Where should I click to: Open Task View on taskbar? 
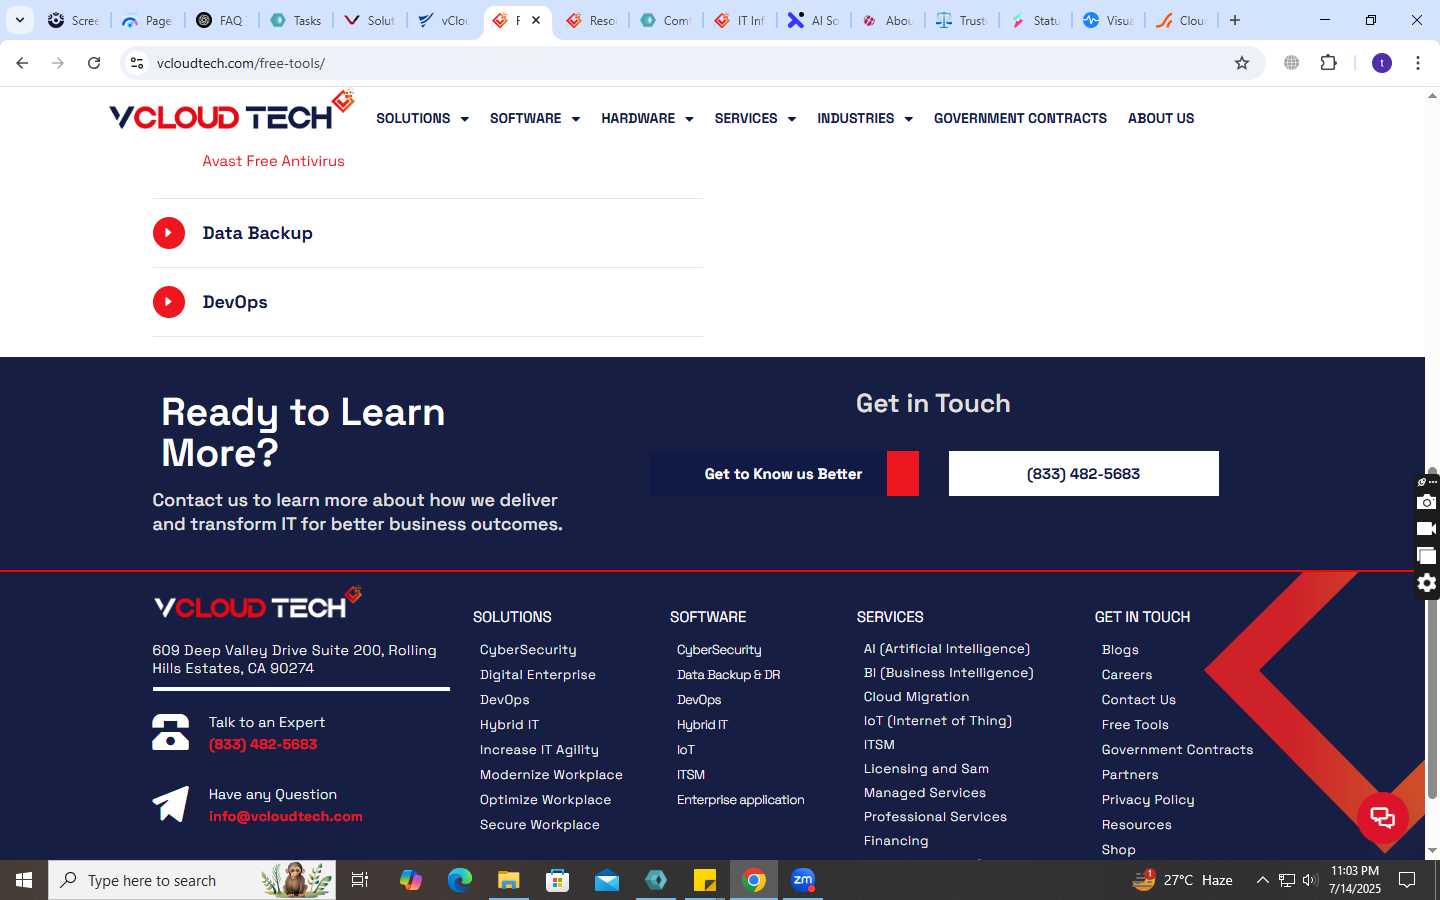[x=360, y=880]
